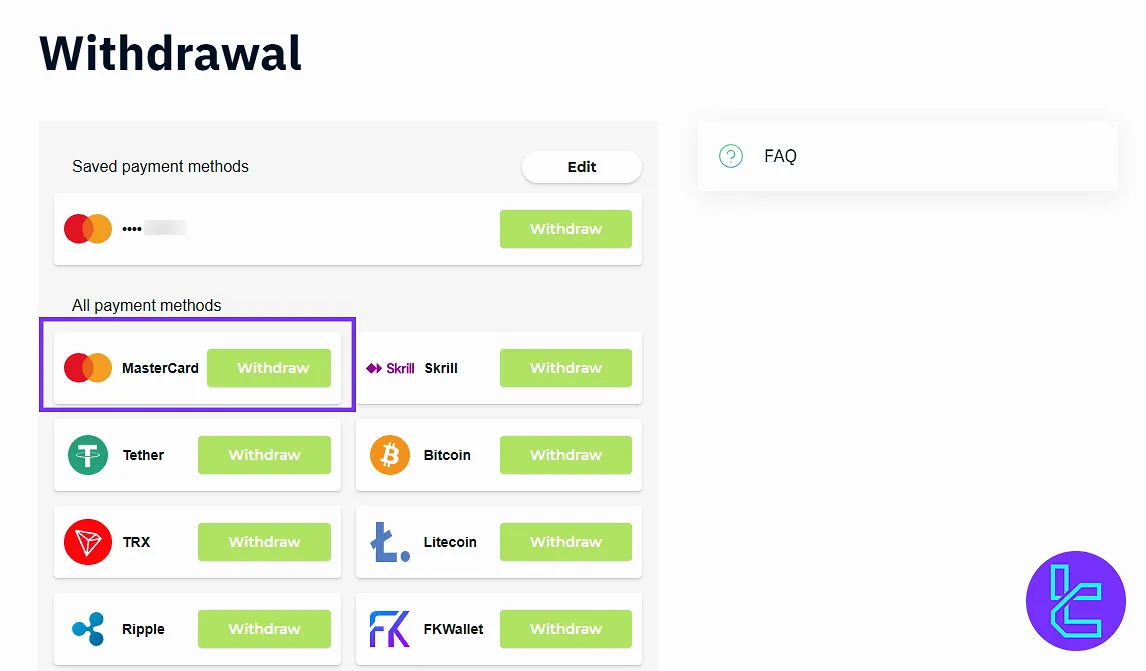Withdraw via MasterCard in all methods
The height and width of the screenshot is (671, 1146).
tap(269, 368)
